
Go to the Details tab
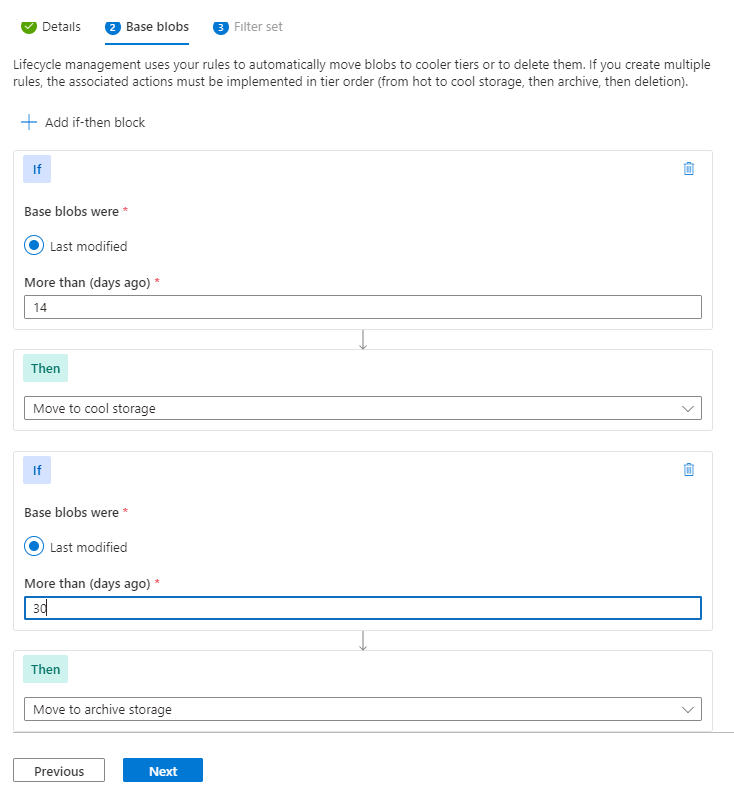click(51, 27)
